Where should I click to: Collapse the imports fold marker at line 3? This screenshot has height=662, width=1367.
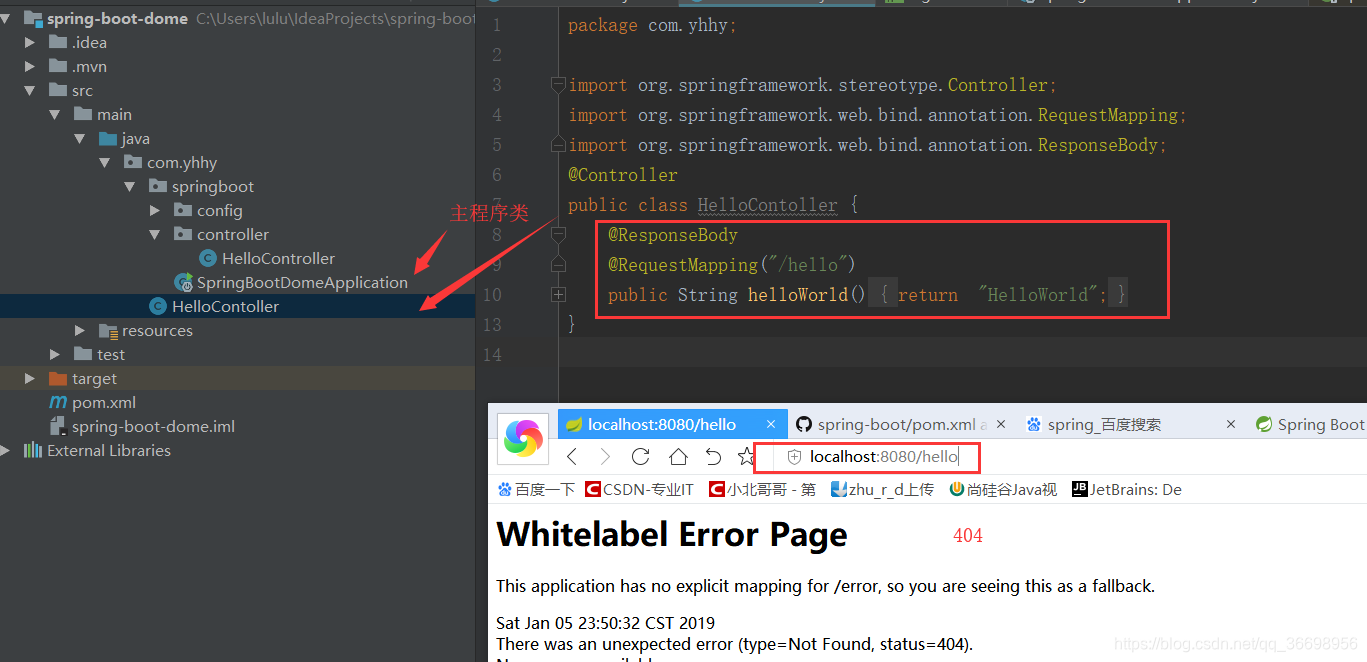[558, 85]
